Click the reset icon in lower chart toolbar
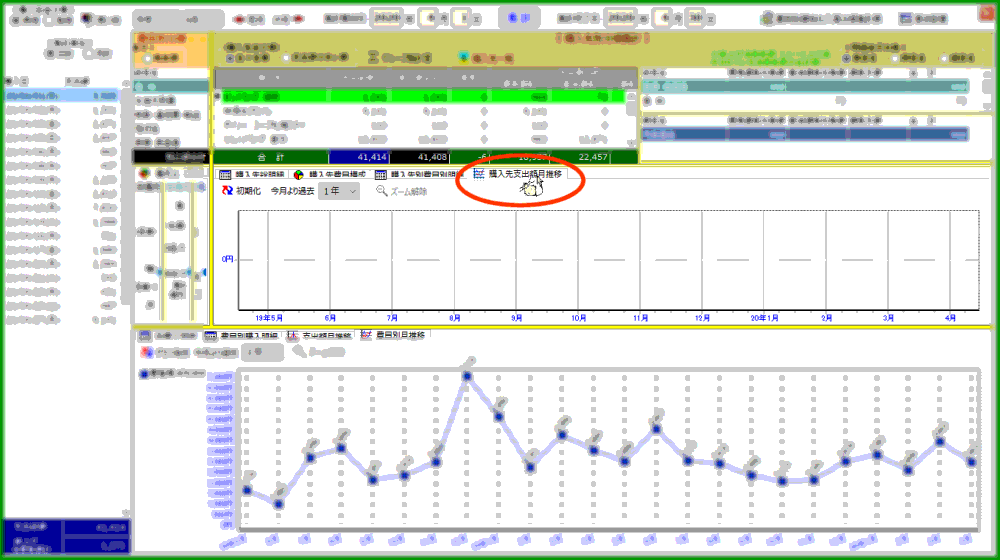Image resolution: width=1000 pixels, height=560 pixels. (x=147, y=352)
